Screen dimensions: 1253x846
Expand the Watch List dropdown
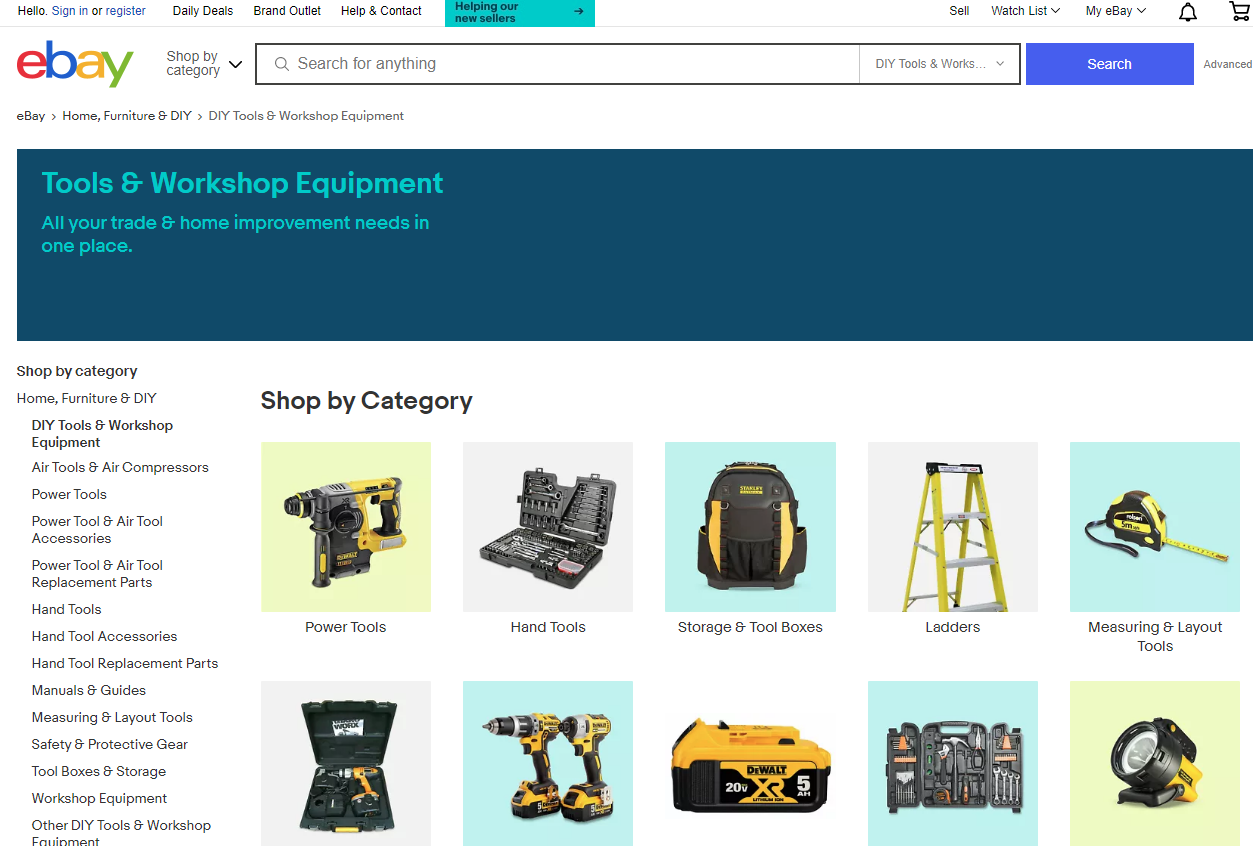[1025, 11]
